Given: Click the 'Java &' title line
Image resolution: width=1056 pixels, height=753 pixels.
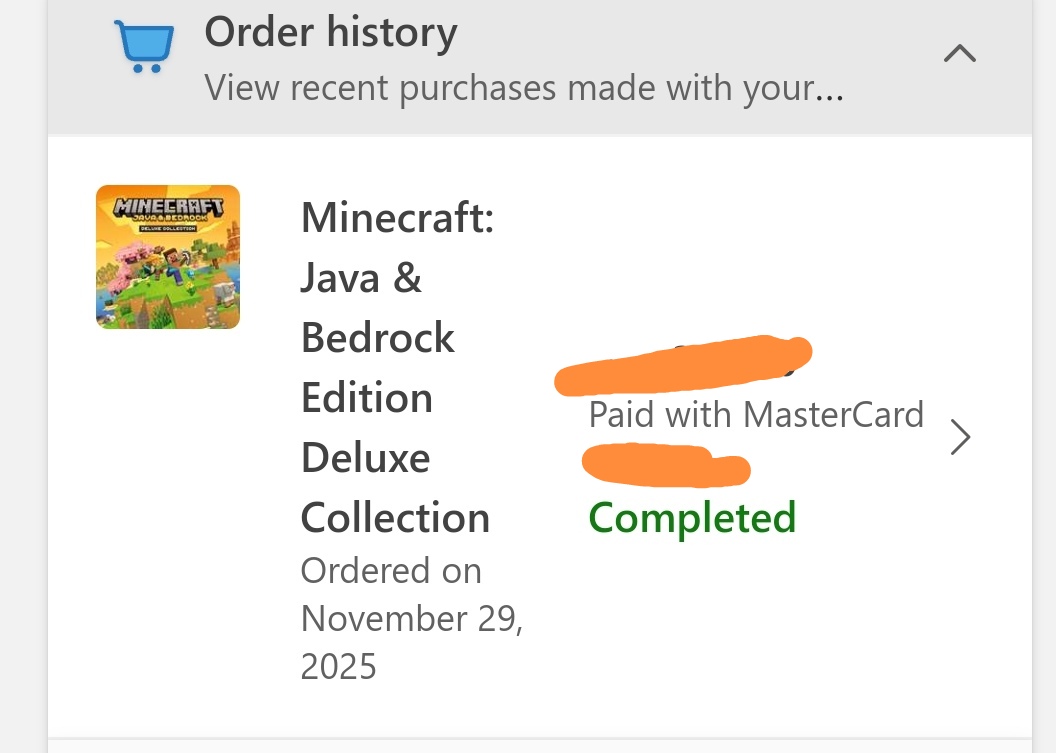Looking at the screenshot, I should 361,278.
